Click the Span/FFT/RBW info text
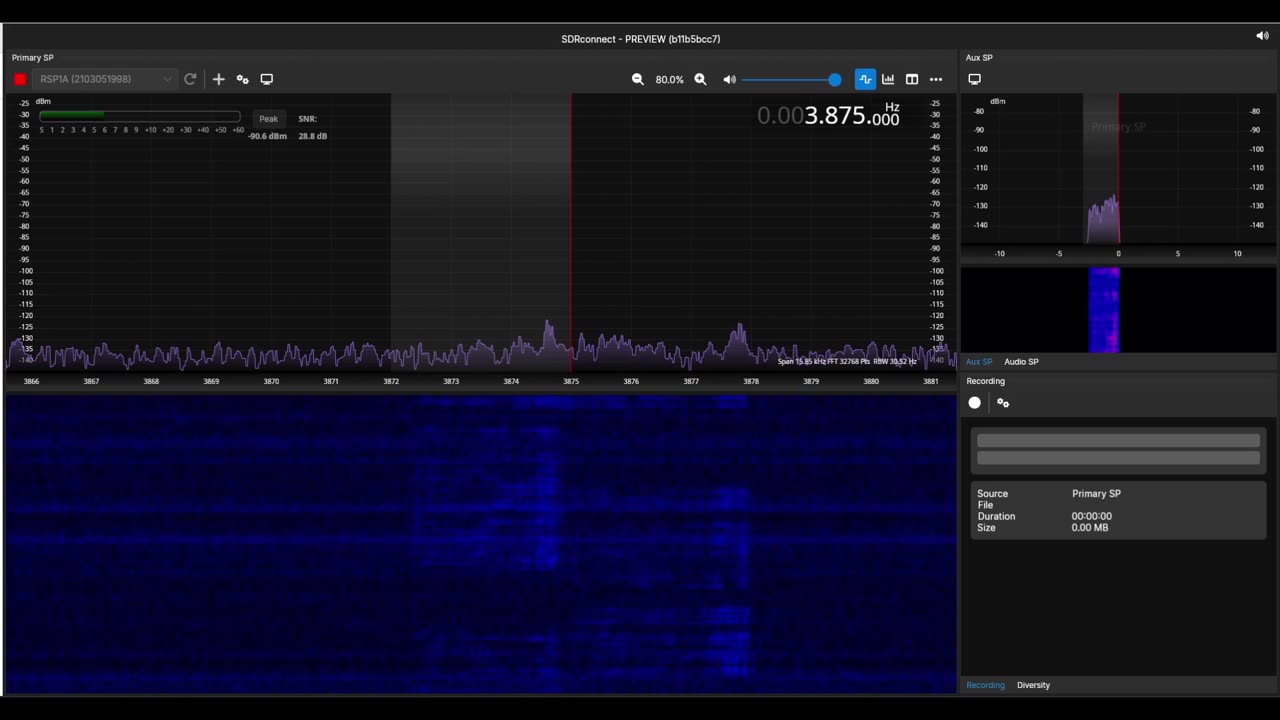Viewport: 1280px width, 720px height. pyautogui.click(x=847, y=361)
